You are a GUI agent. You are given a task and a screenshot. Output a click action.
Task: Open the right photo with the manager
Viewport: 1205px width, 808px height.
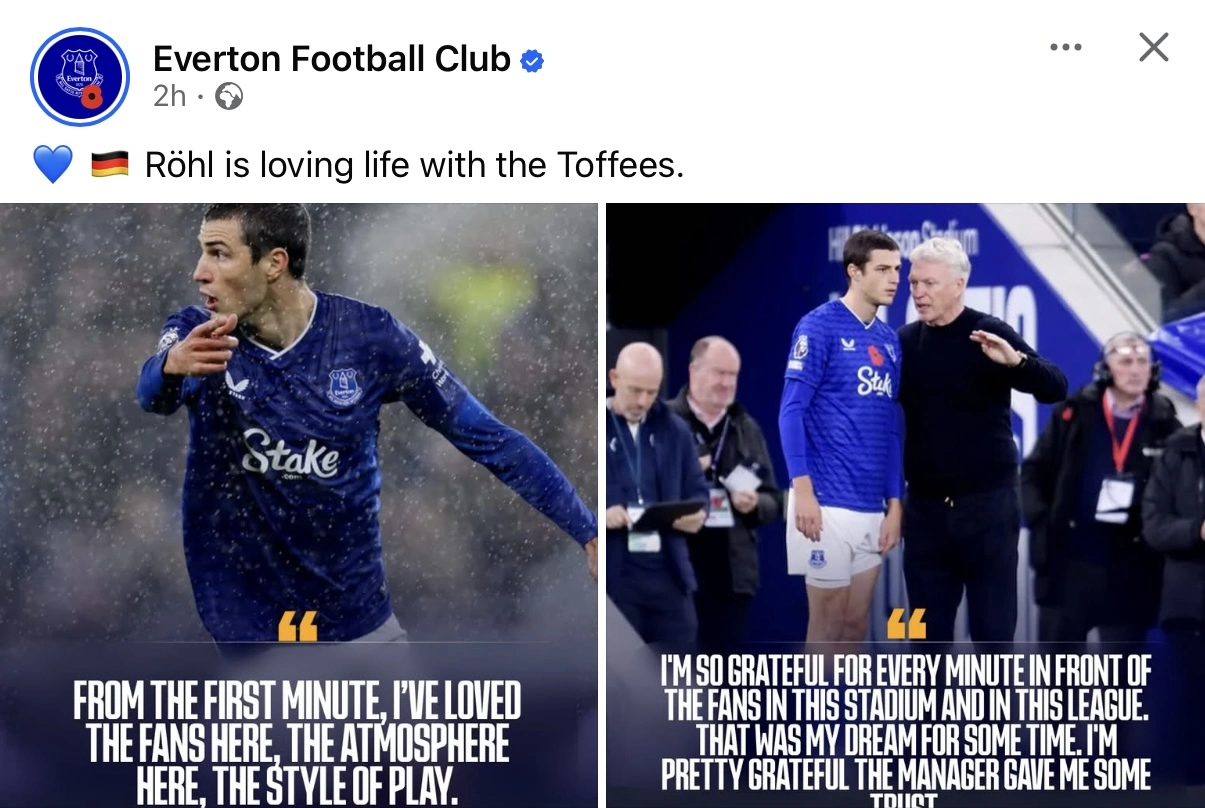coord(905,505)
